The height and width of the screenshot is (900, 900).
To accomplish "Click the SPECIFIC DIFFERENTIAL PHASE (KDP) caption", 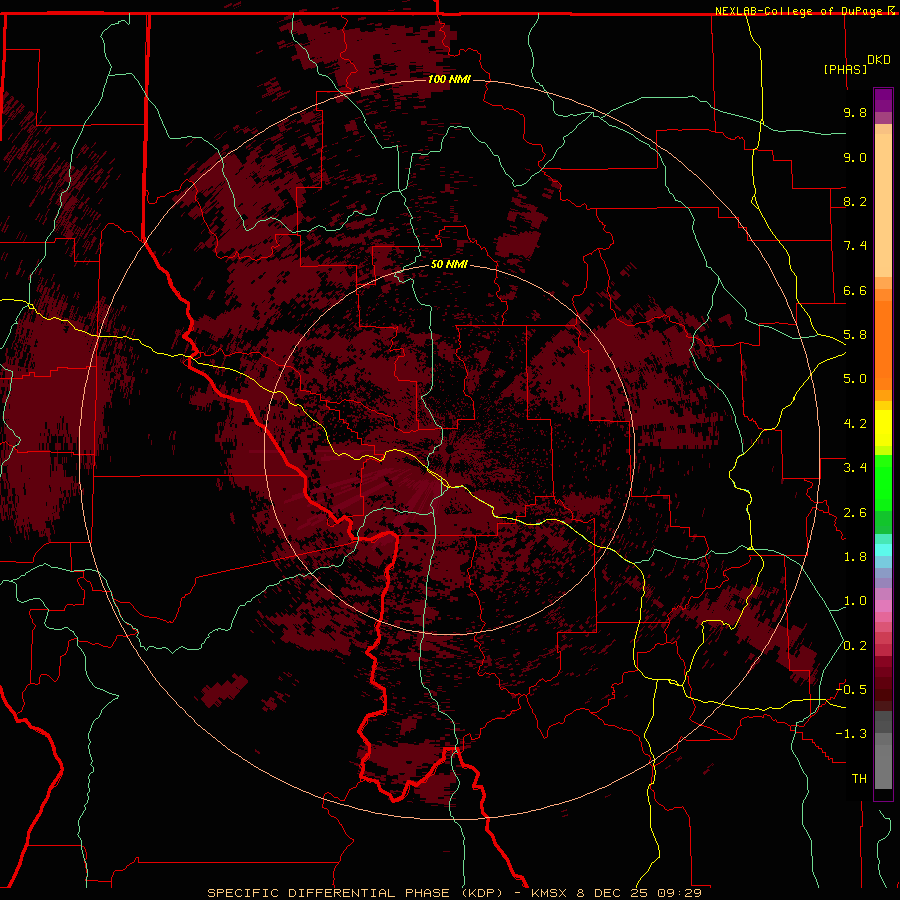I will click(354, 893).
